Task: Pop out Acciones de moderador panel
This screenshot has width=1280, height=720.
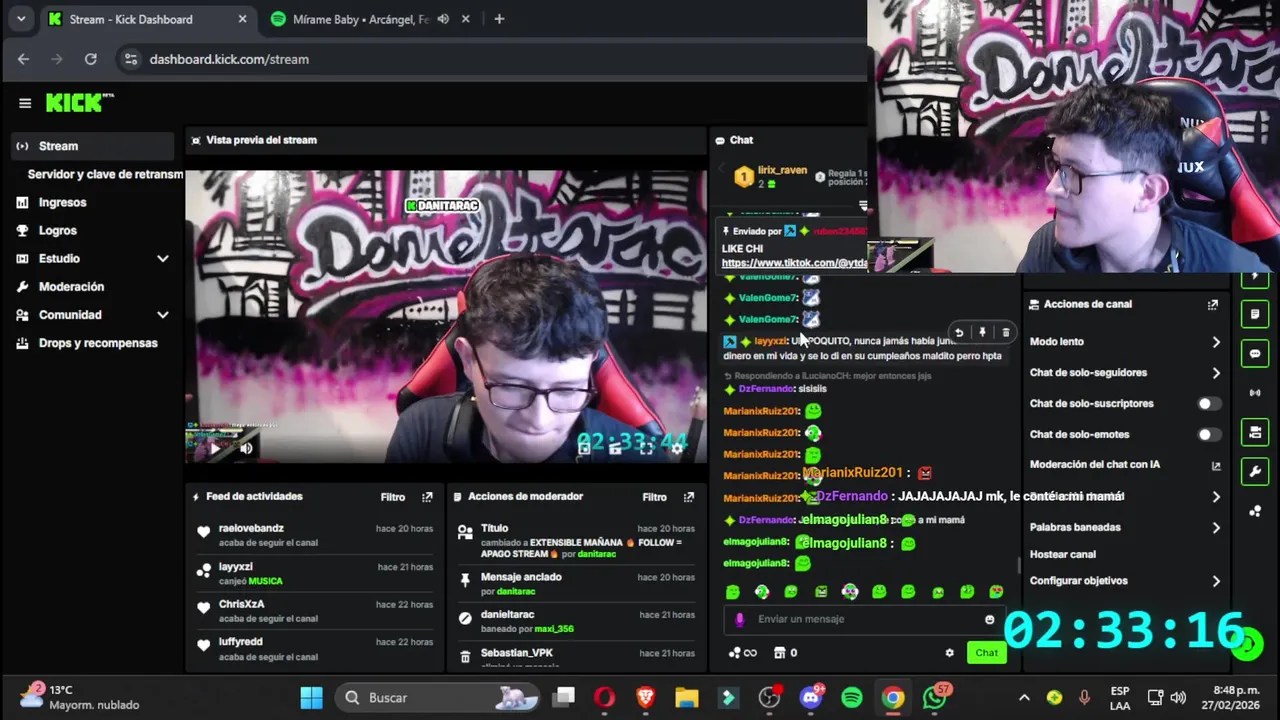Action: [x=688, y=497]
